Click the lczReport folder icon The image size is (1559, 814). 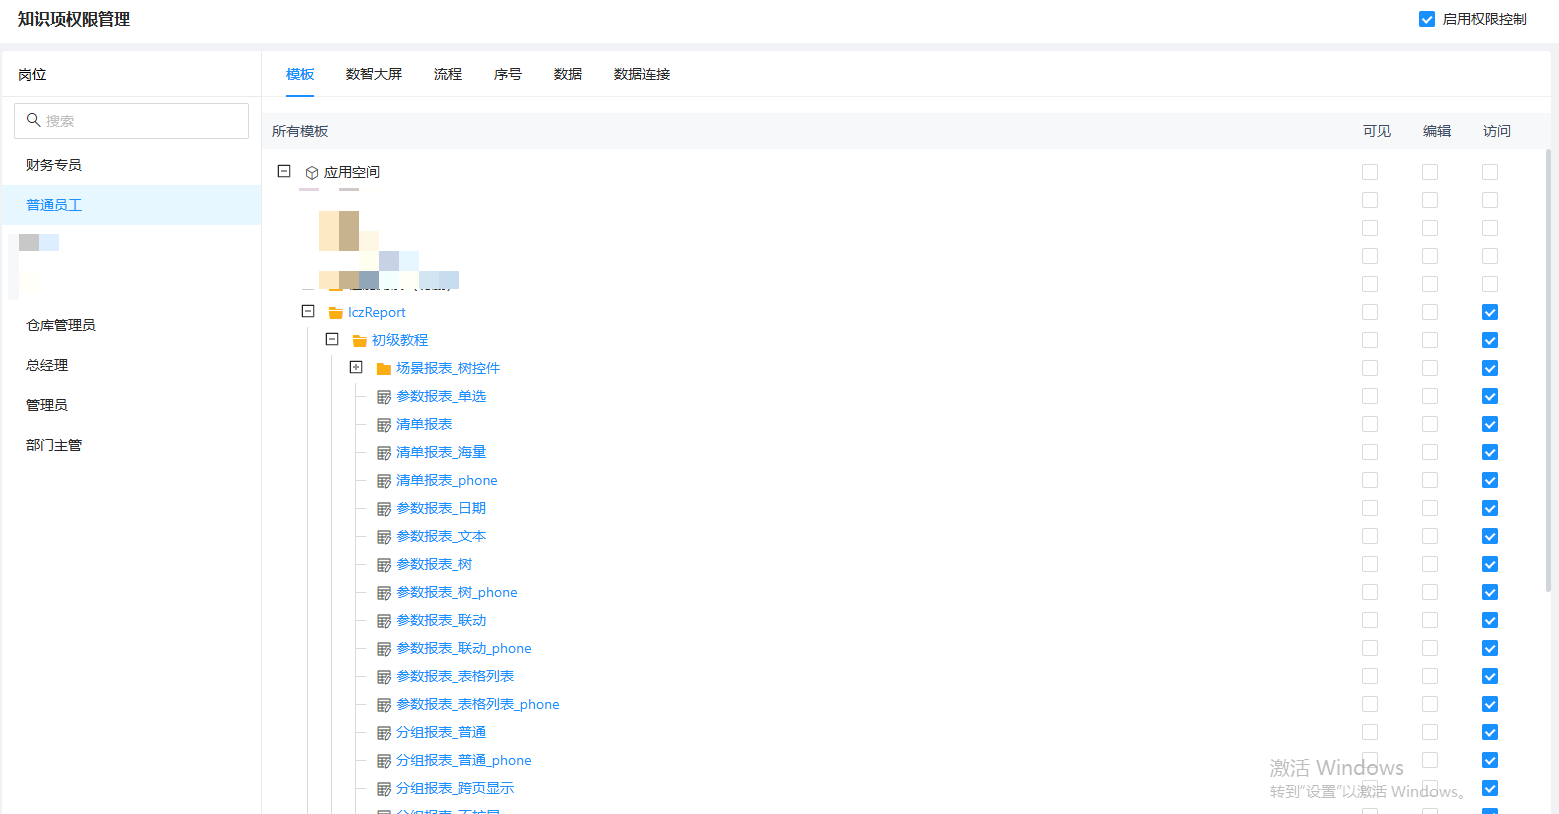(x=336, y=313)
